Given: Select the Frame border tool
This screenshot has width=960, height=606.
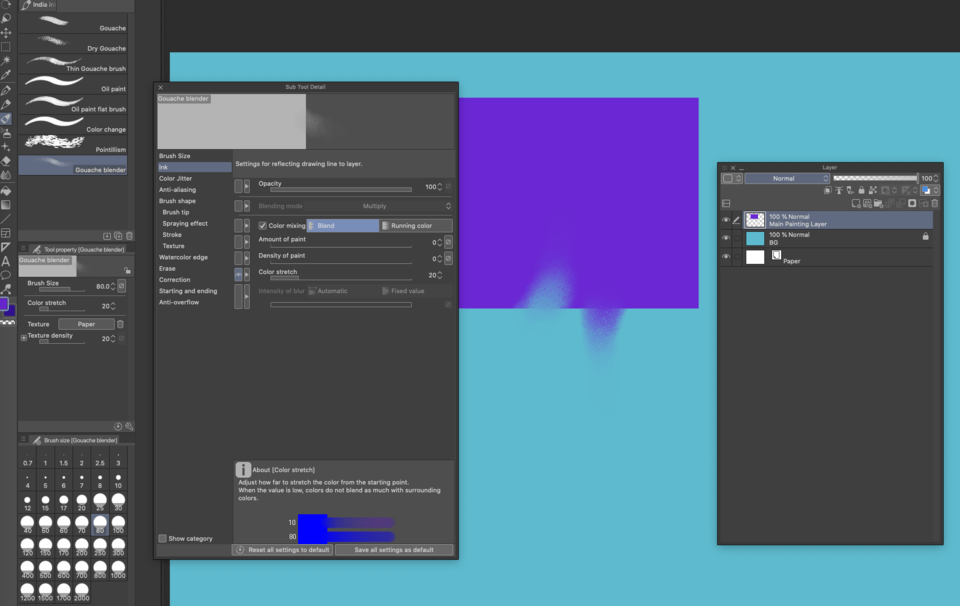Looking at the screenshot, I should (6, 233).
